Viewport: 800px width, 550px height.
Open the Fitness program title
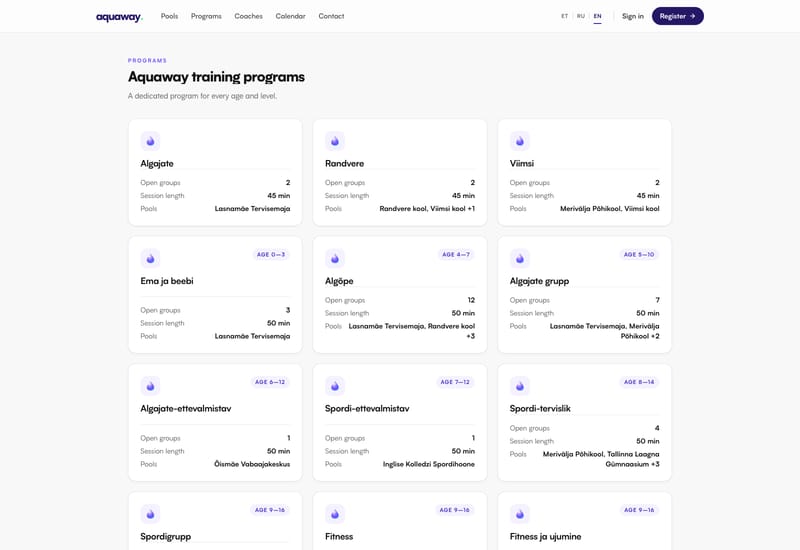pyautogui.click(x=339, y=537)
